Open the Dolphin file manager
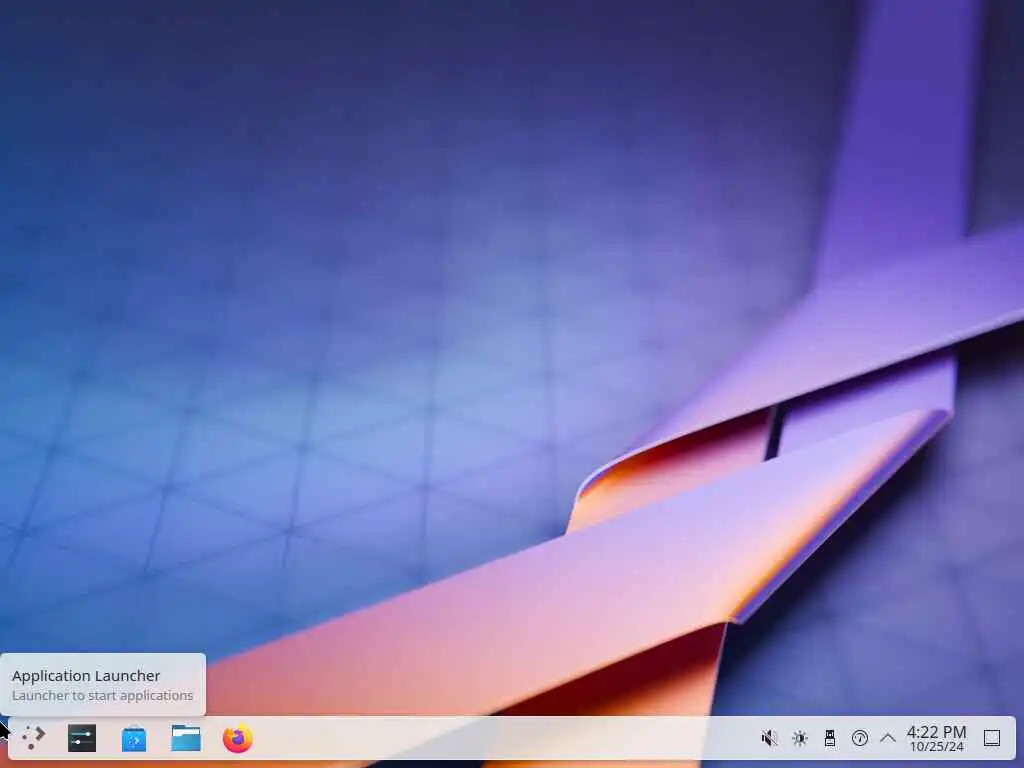This screenshot has width=1024, height=768. [x=186, y=738]
